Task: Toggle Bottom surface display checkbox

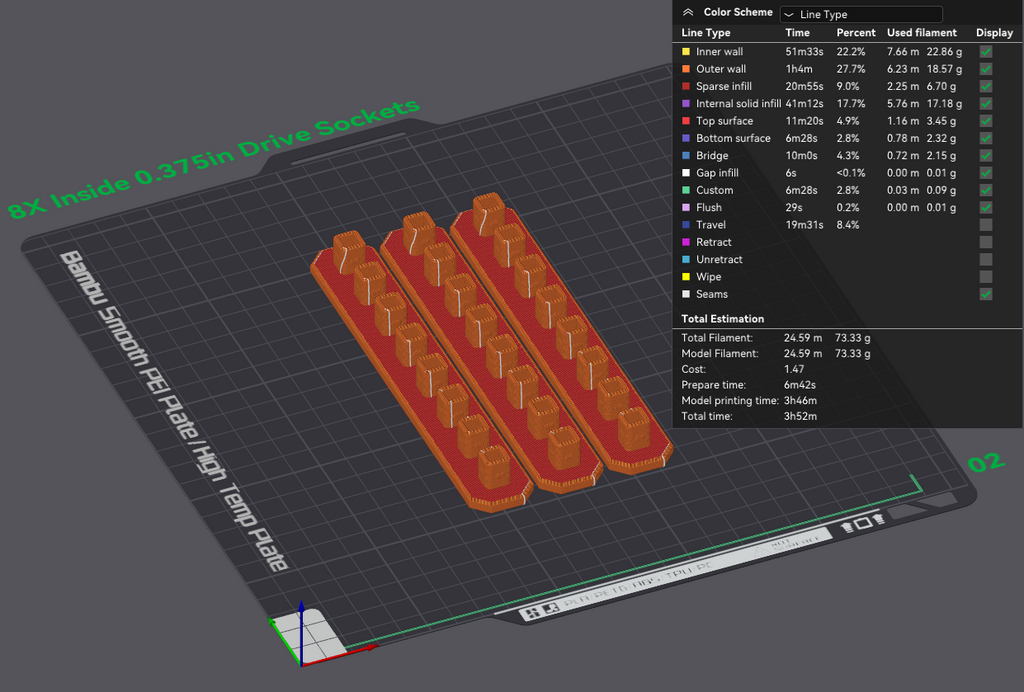Action: pyautogui.click(x=985, y=138)
